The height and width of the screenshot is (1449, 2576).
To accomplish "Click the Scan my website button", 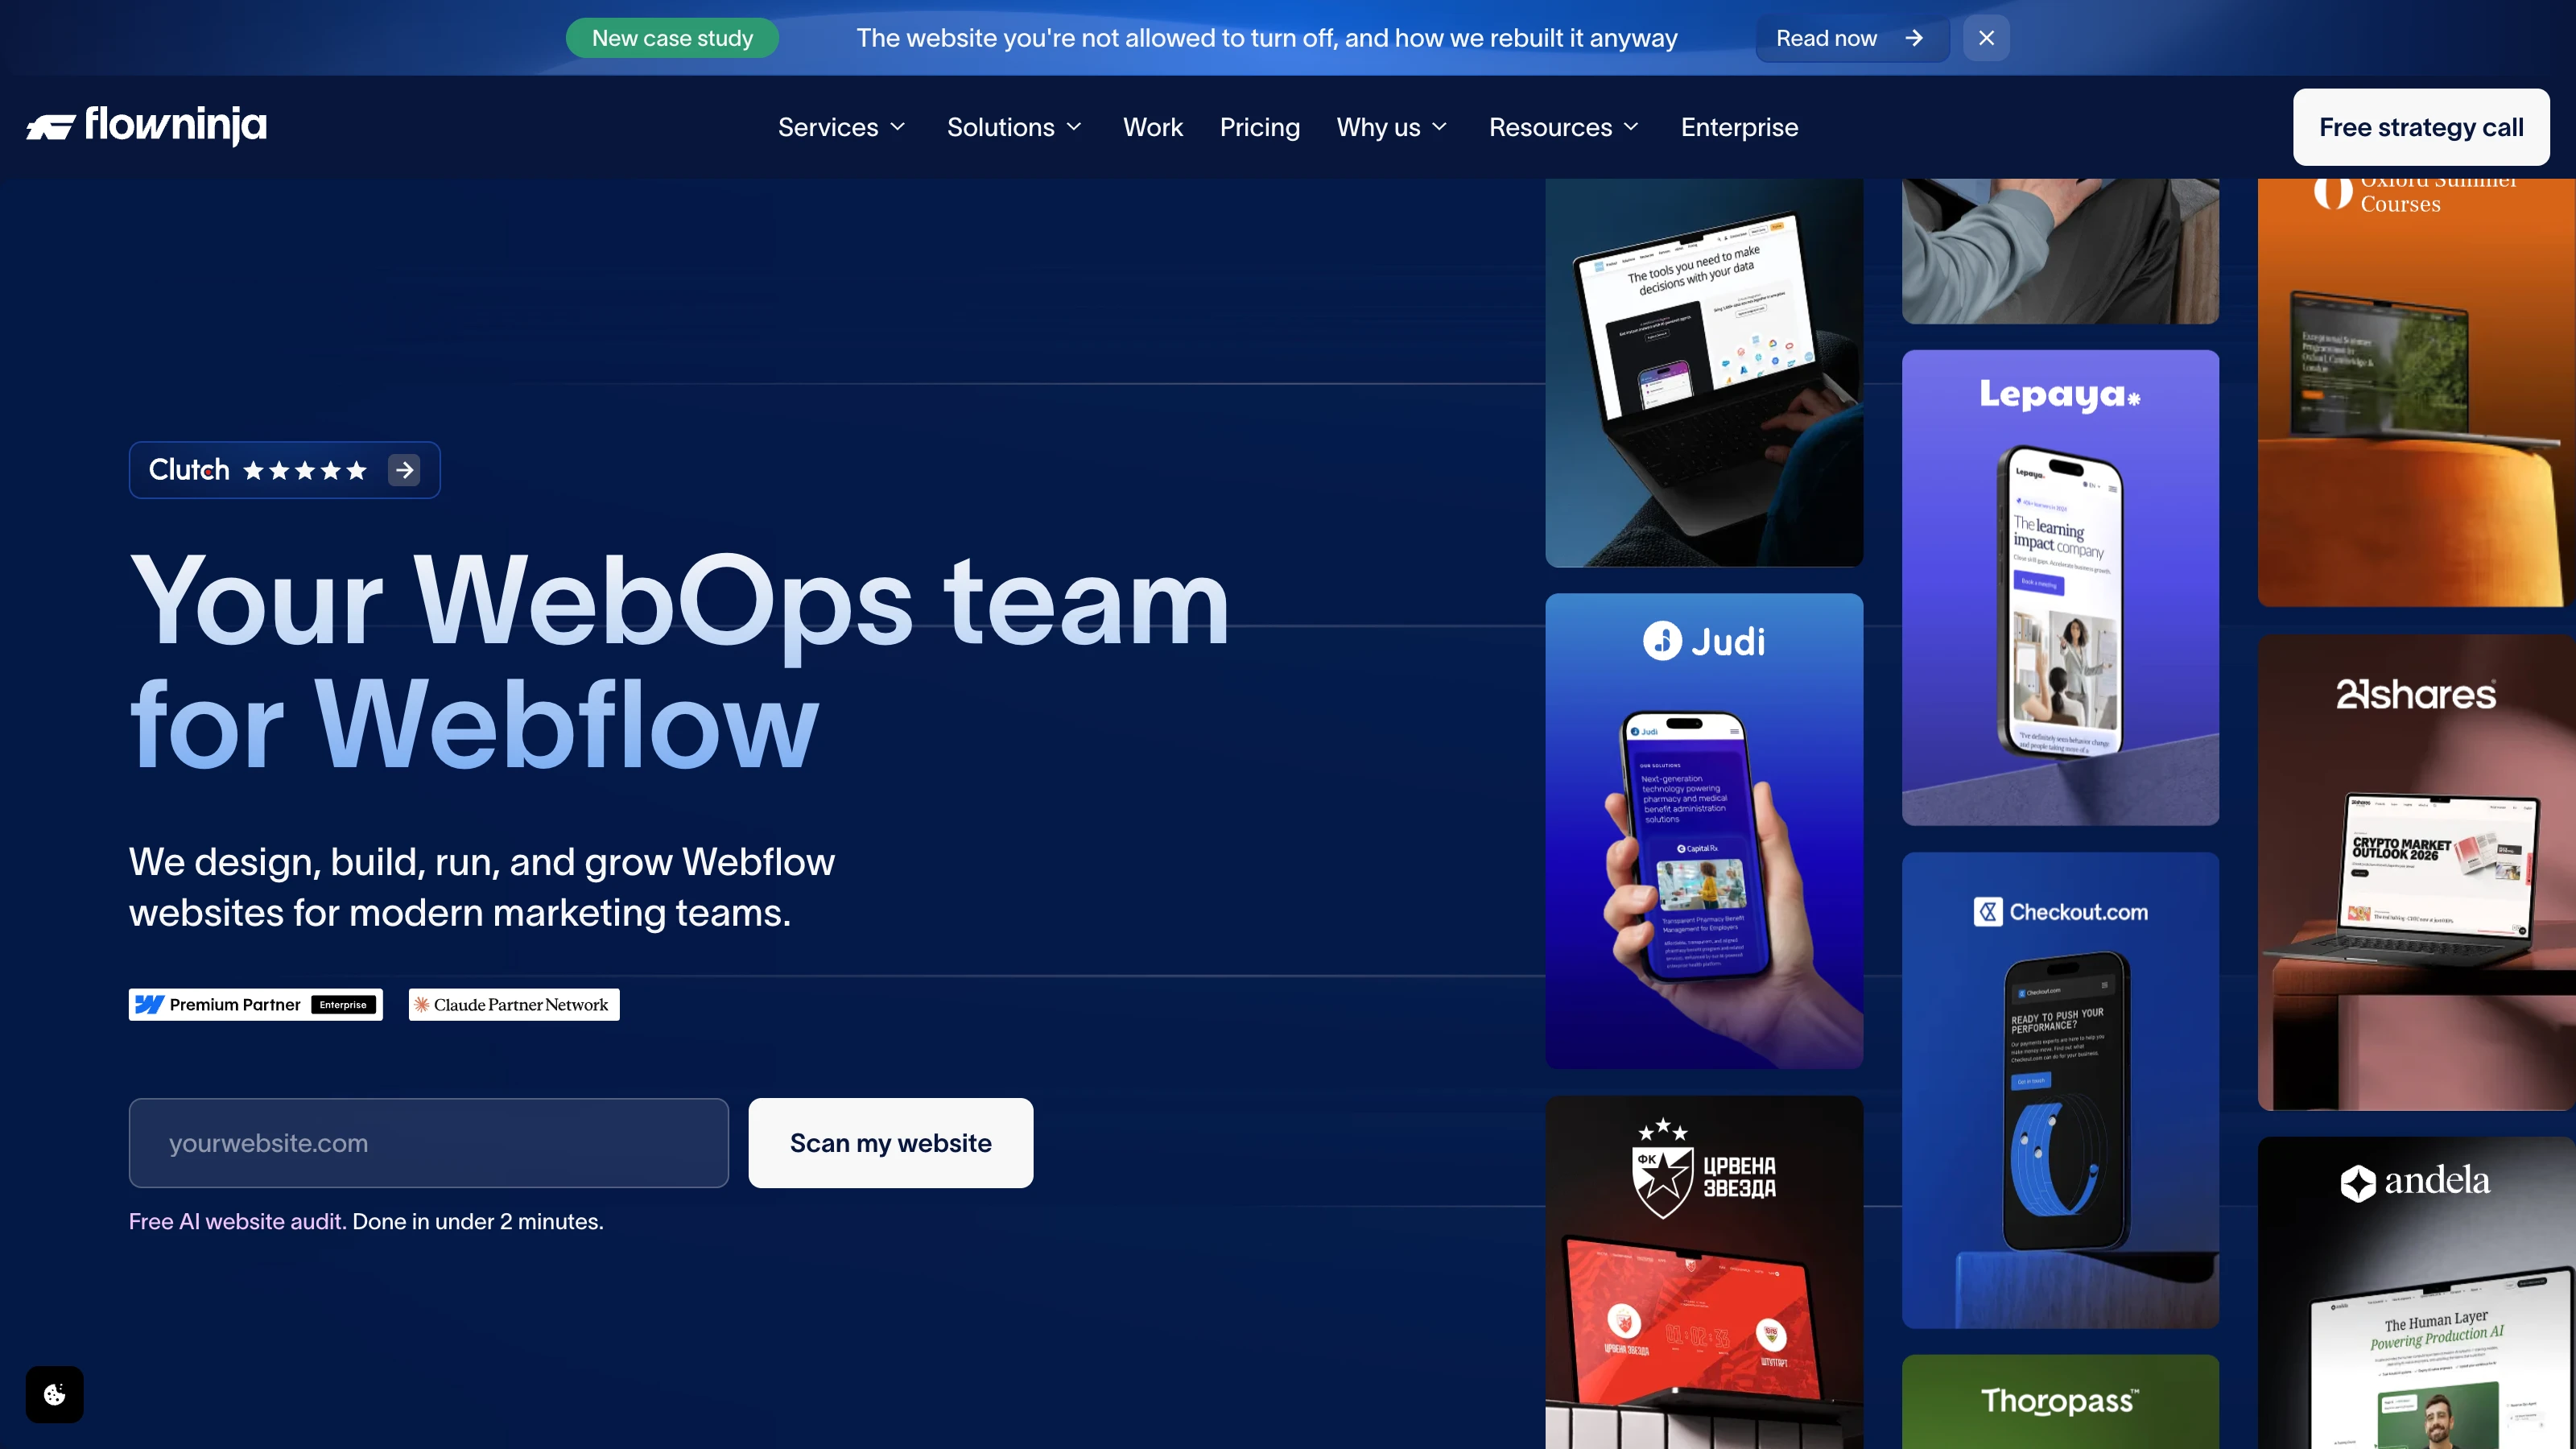I will [x=890, y=1143].
